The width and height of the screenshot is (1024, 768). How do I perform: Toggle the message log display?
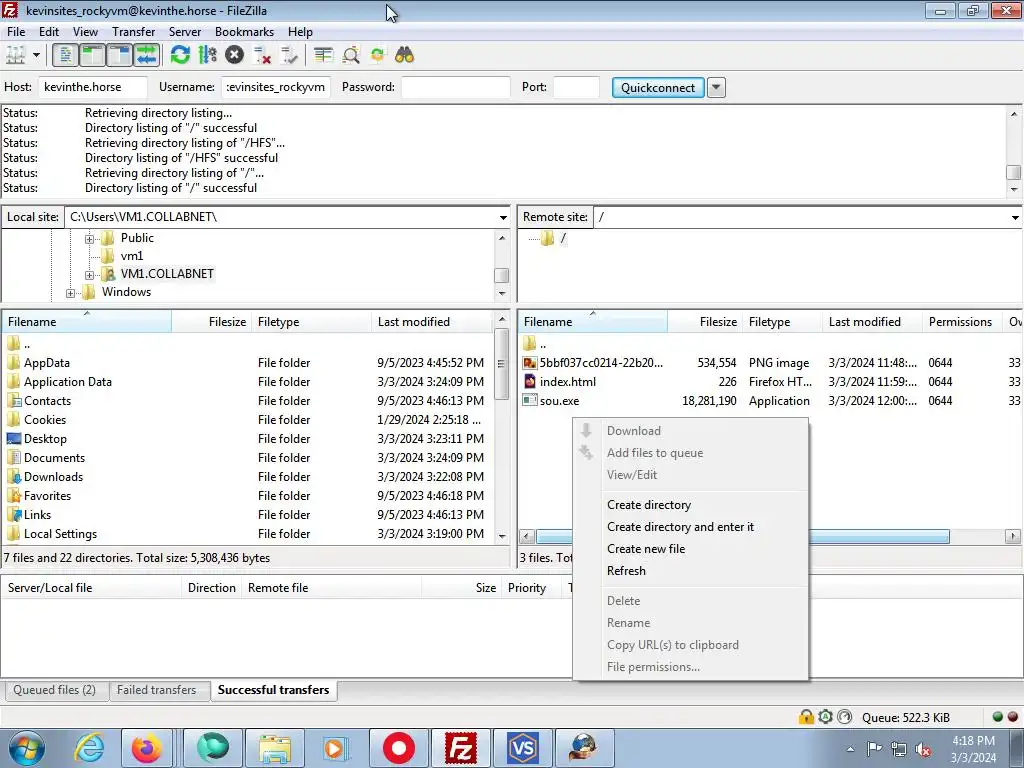[65, 56]
